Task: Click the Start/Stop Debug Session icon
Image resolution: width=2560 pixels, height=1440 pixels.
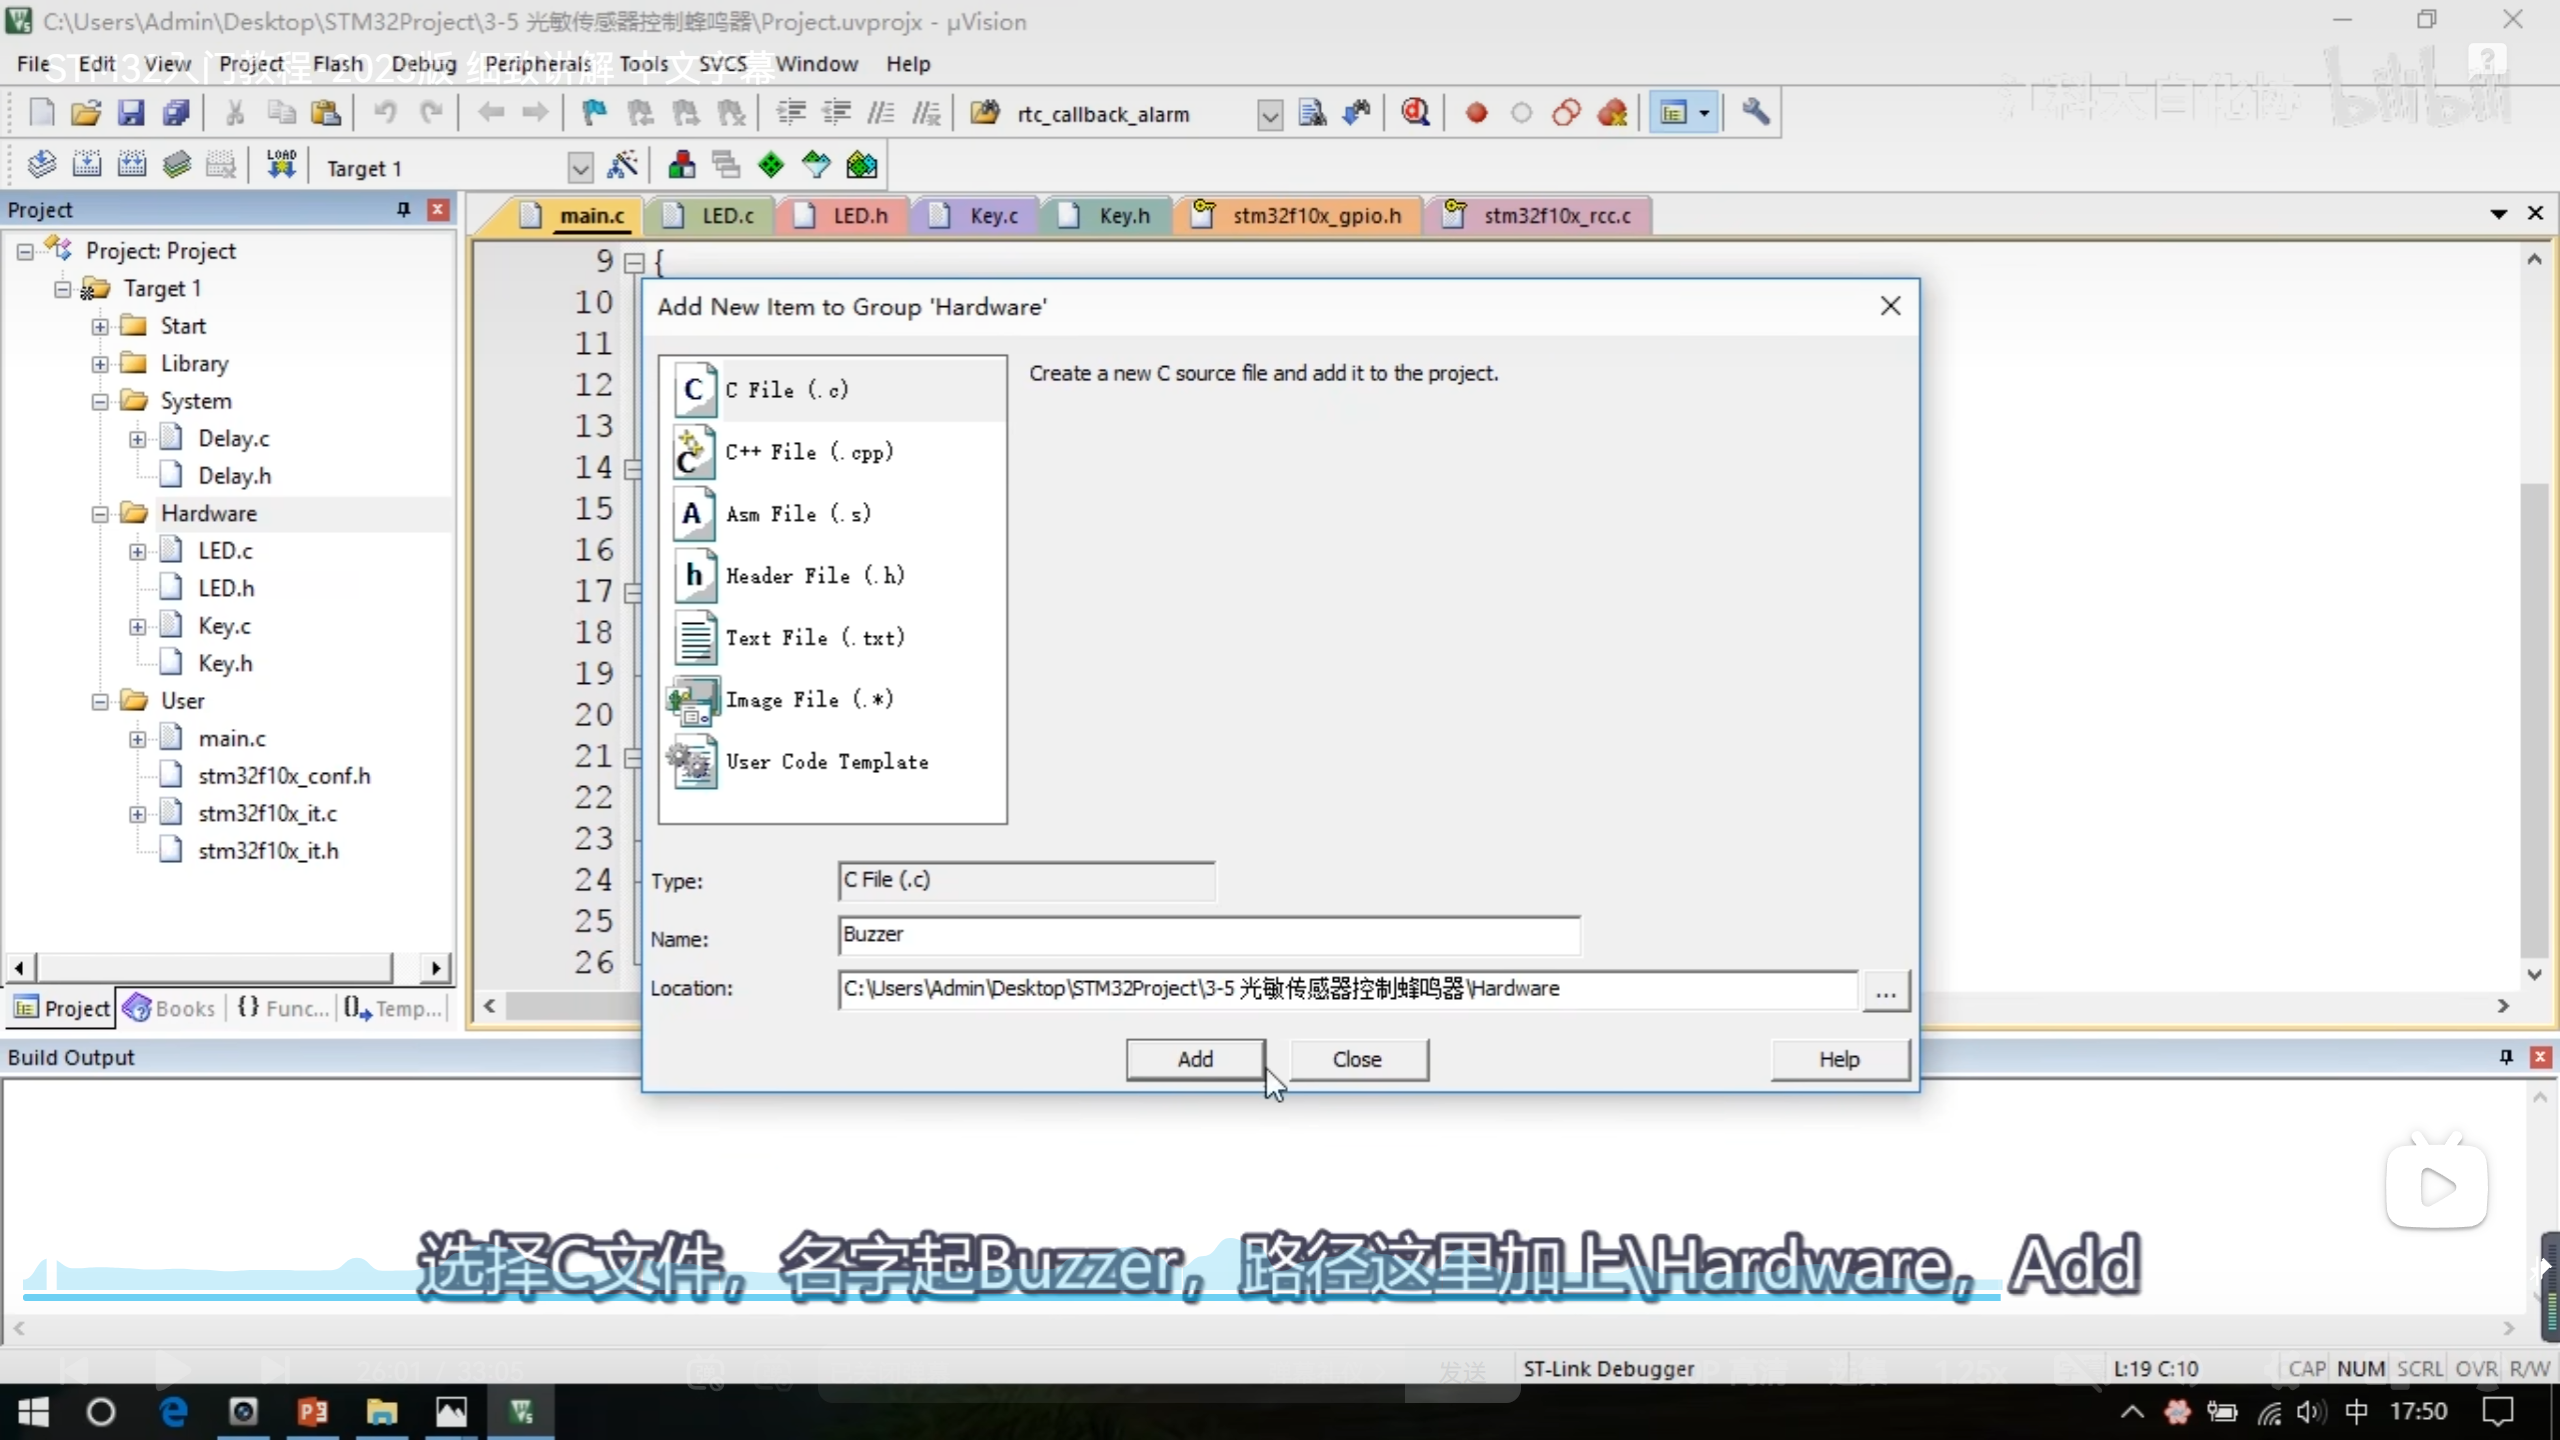Action: coord(1415,113)
